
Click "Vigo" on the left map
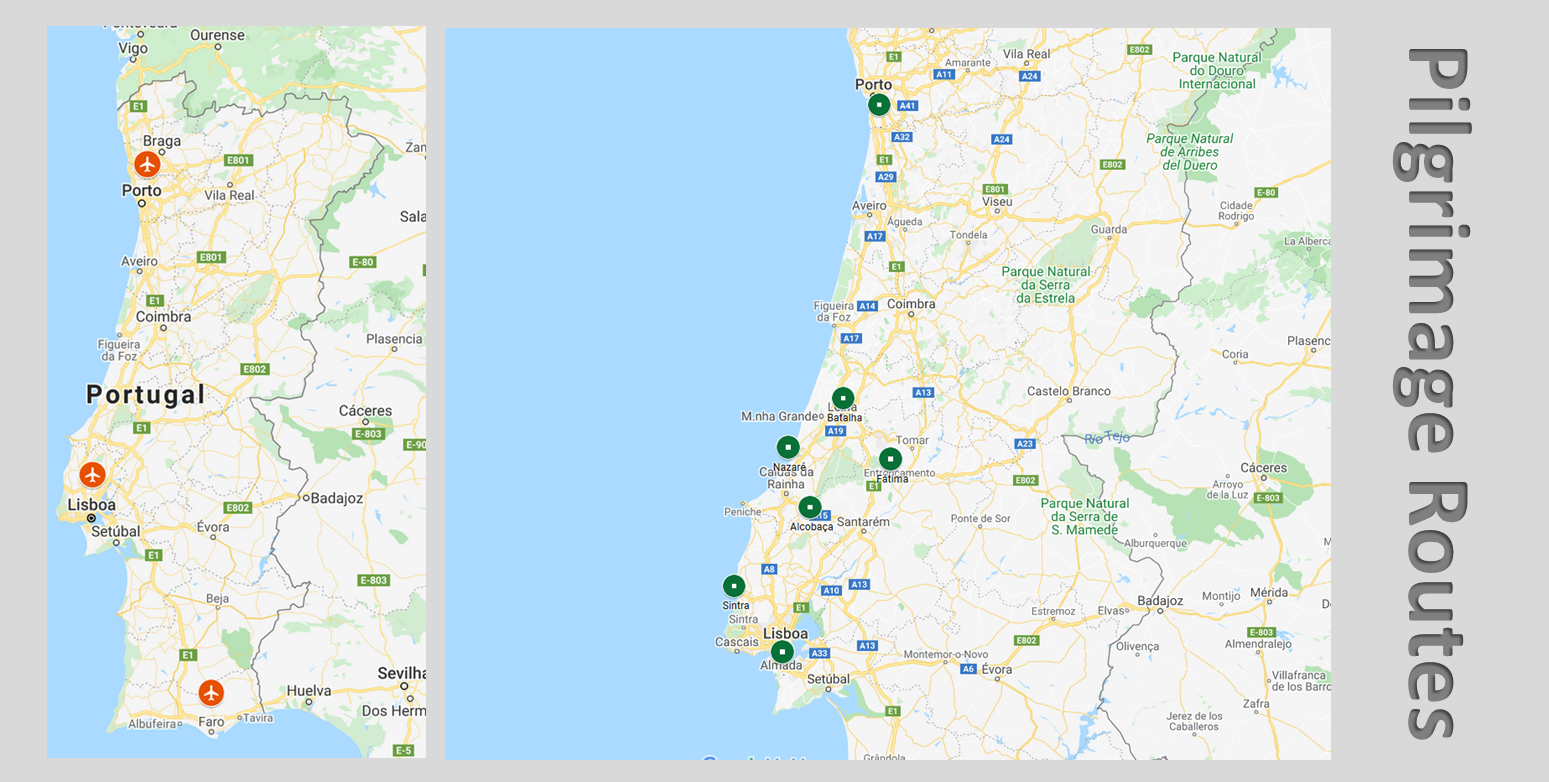[x=133, y=48]
